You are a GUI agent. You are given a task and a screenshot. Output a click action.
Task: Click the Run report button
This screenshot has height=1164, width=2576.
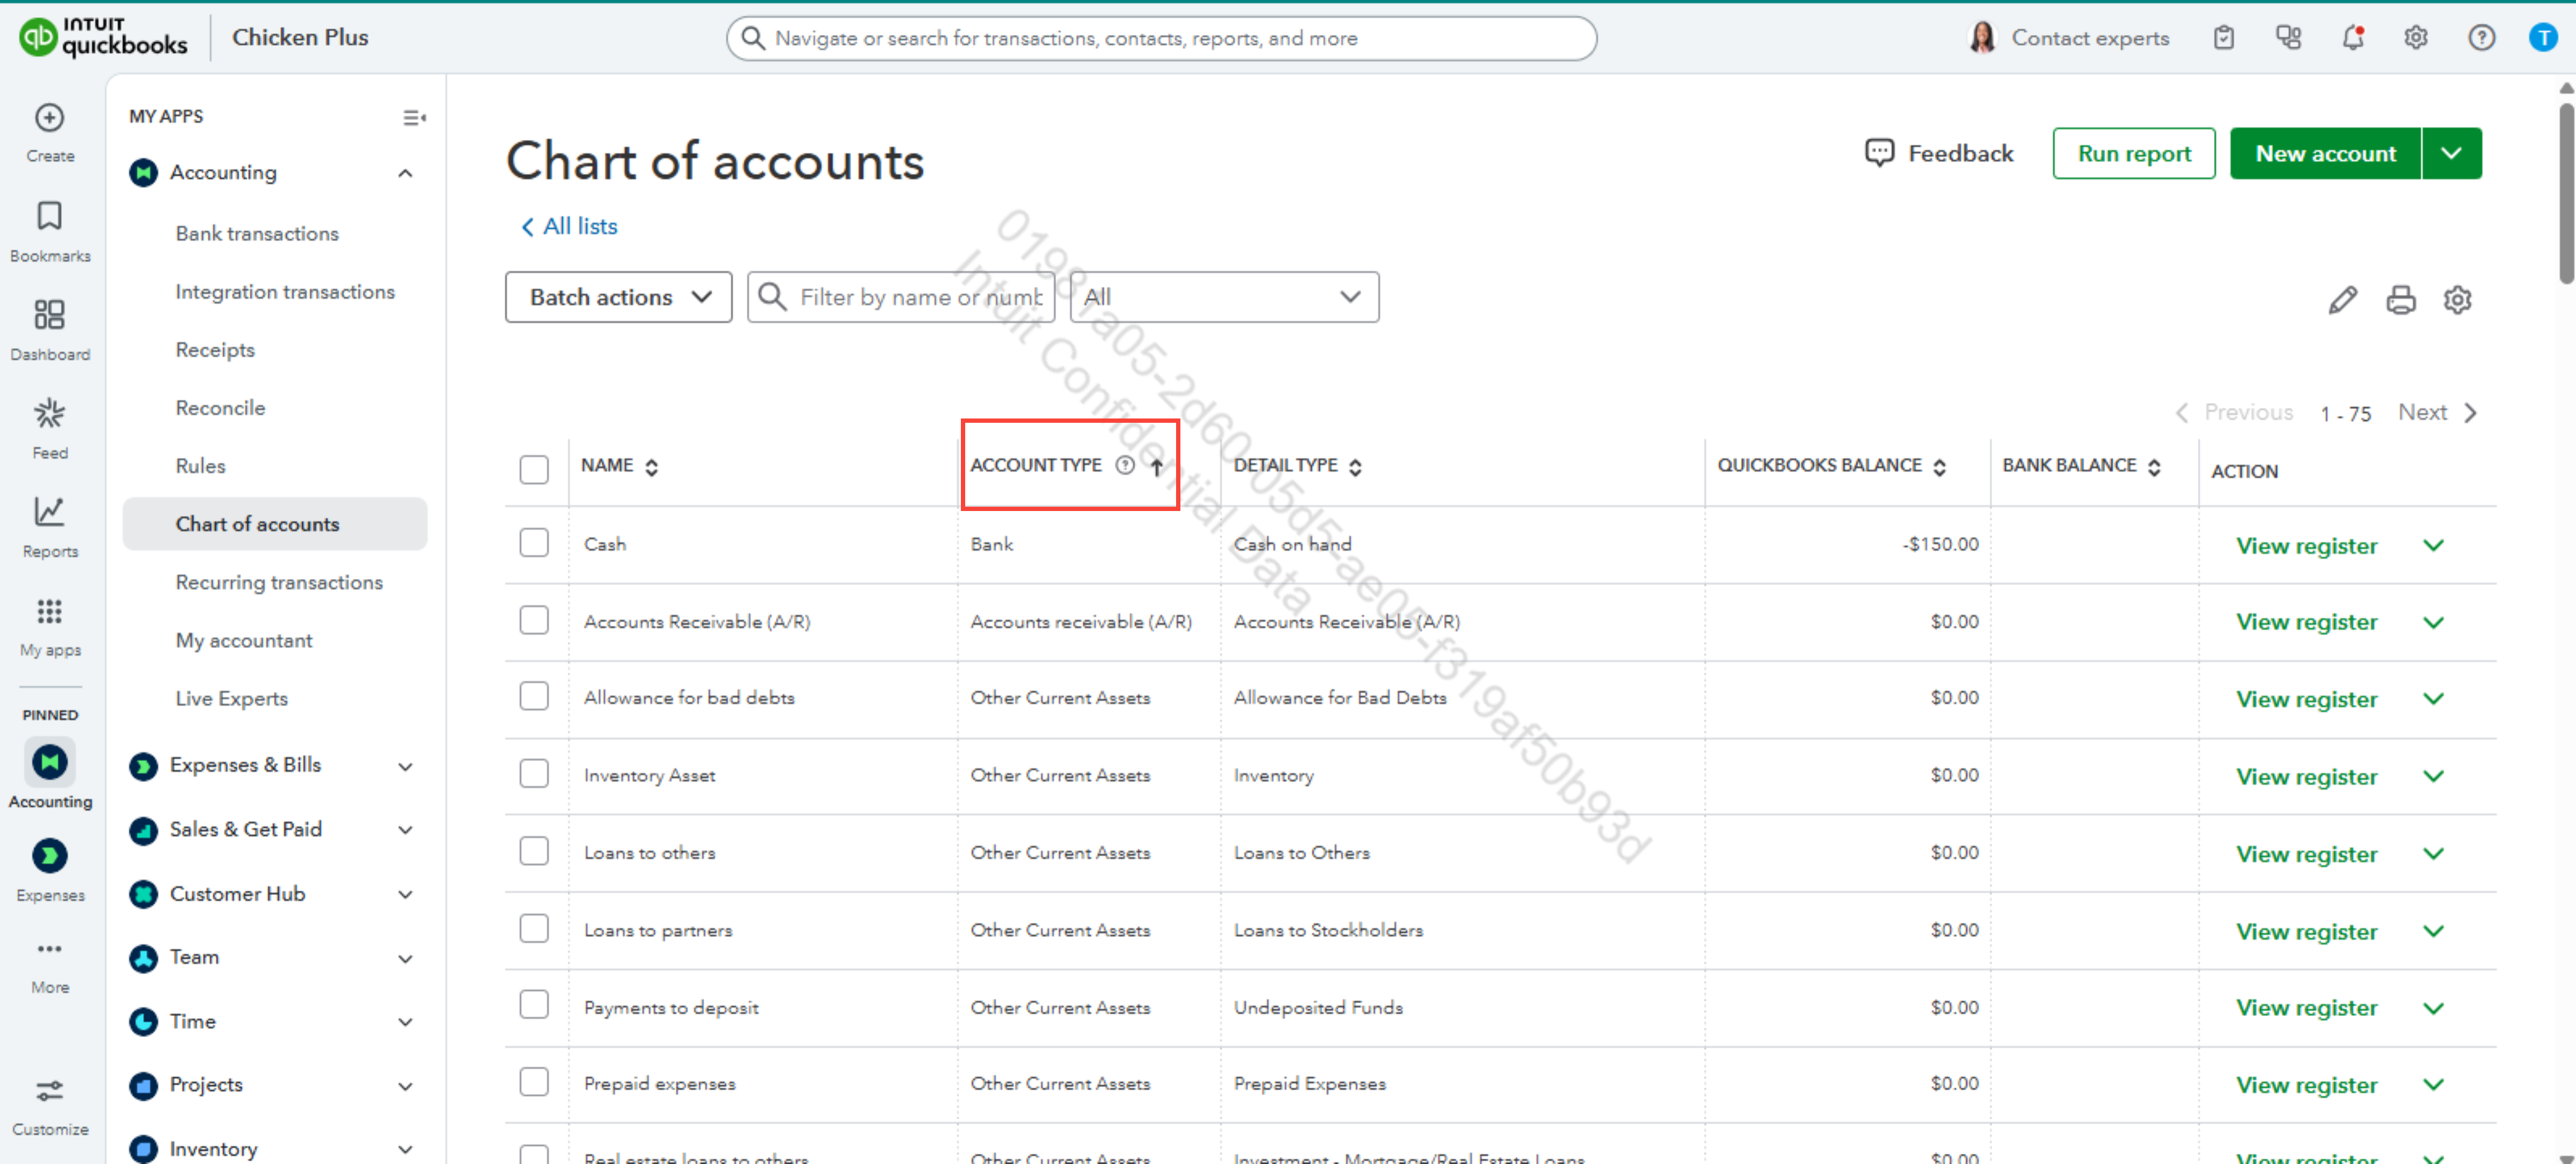(2133, 154)
